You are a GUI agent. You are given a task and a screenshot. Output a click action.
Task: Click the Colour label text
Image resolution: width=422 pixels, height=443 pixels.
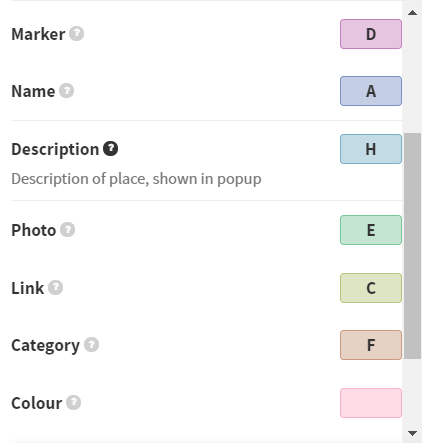pos(37,403)
